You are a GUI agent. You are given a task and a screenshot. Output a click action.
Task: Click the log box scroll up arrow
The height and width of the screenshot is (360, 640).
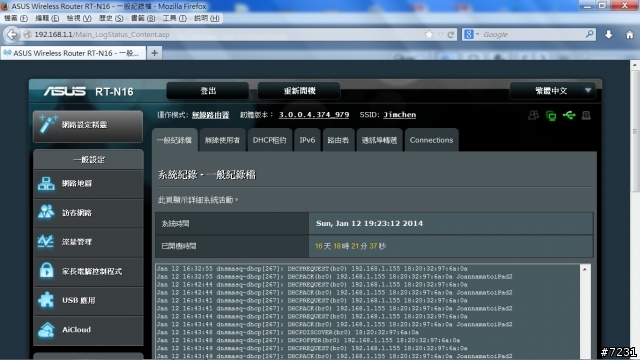tap(585, 270)
